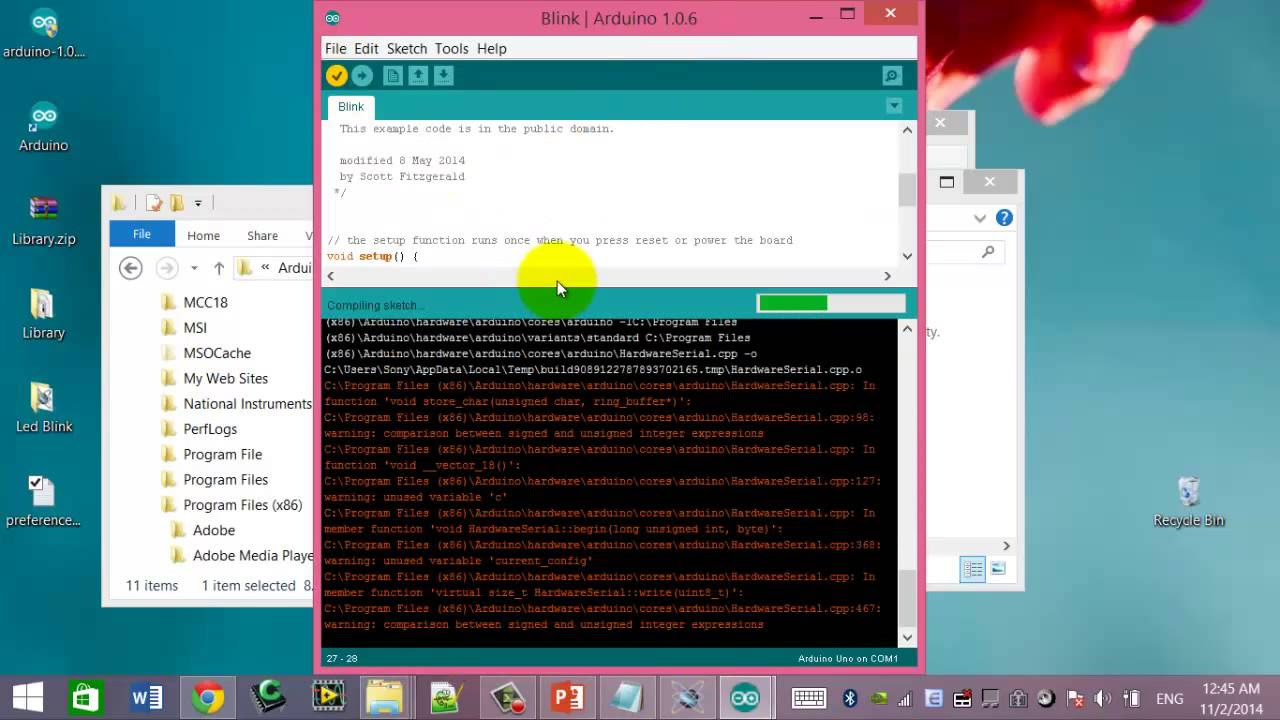Image resolution: width=1280 pixels, height=720 pixels.
Task: Open the tab options dropdown arrow in Arduino
Action: [894, 106]
